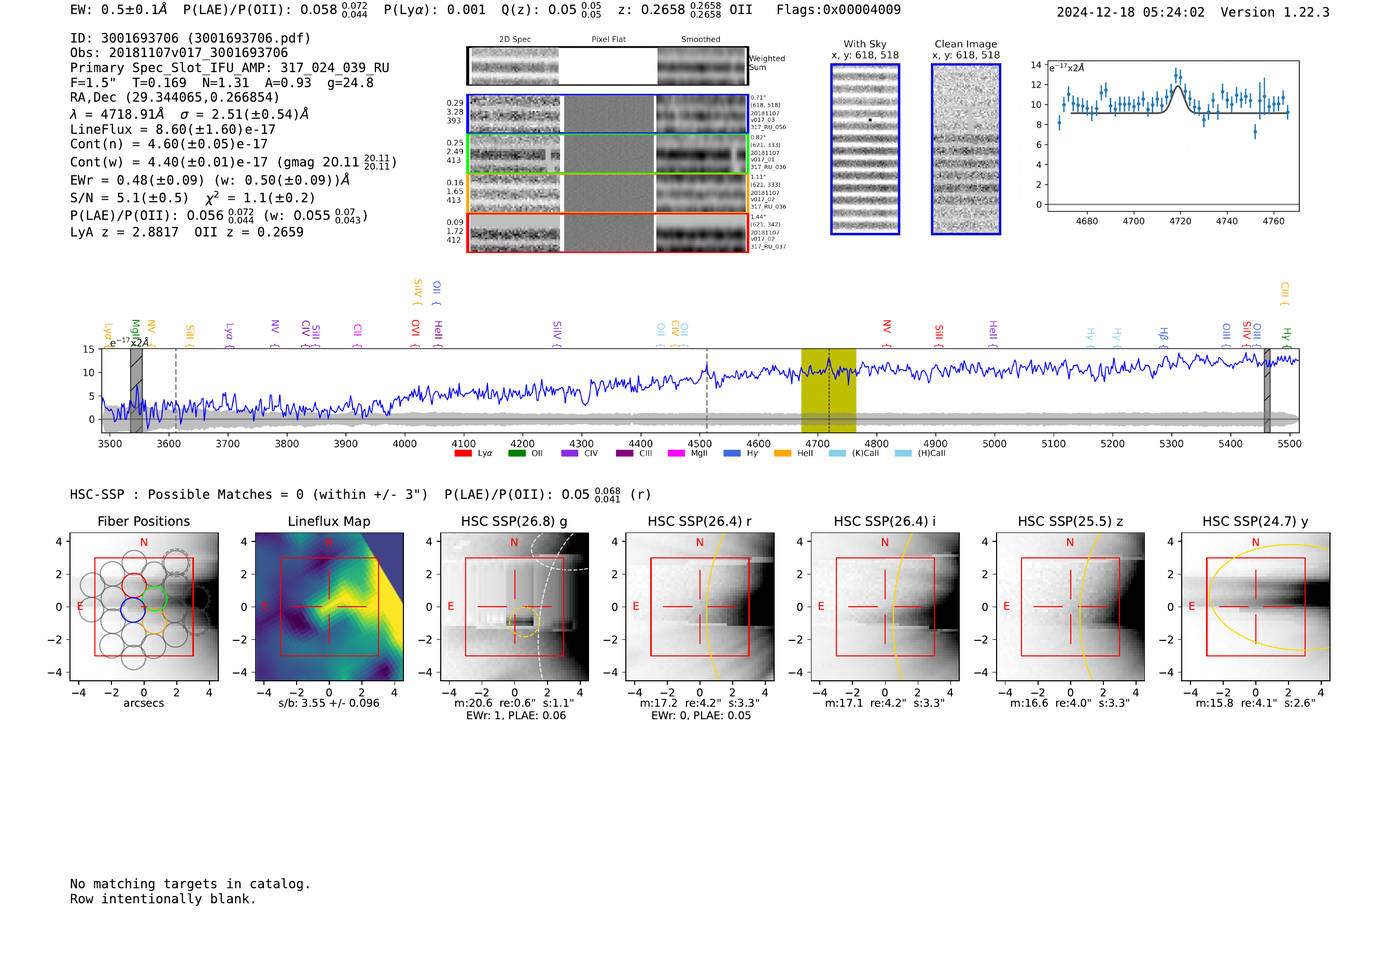This screenshot has height=953, width=1400.
Task: Click the Pixel Flat column header
Action: click(x=608, y=40)
